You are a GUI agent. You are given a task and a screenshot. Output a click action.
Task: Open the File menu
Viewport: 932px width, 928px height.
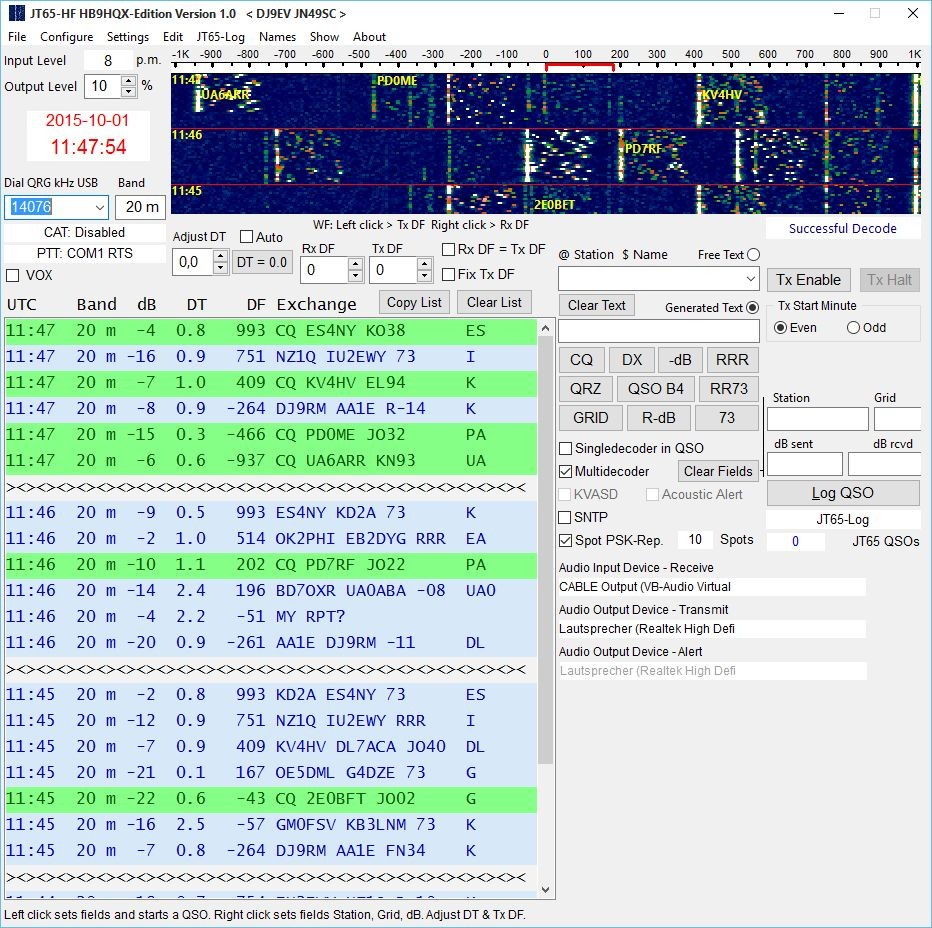17,37
